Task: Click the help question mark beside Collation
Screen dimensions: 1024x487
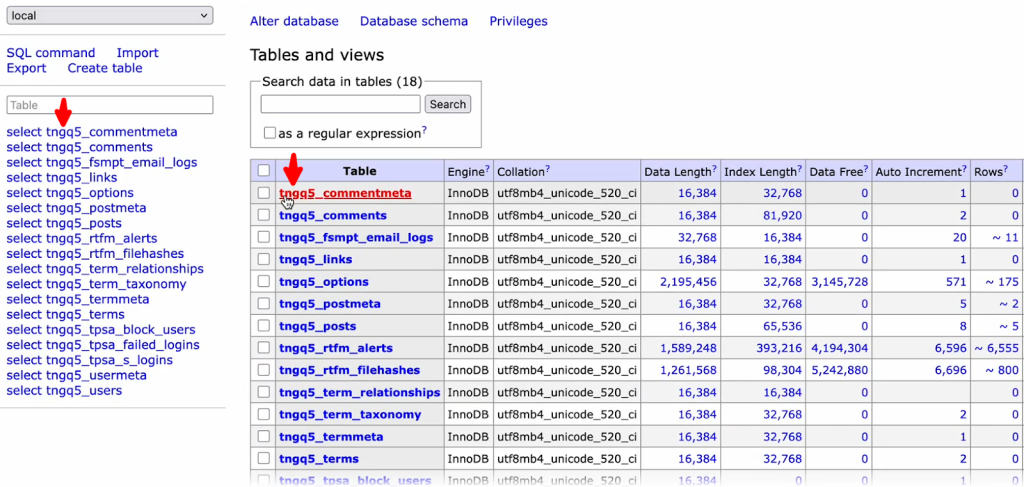Action: pyautogui.click(x=546, y=167)
